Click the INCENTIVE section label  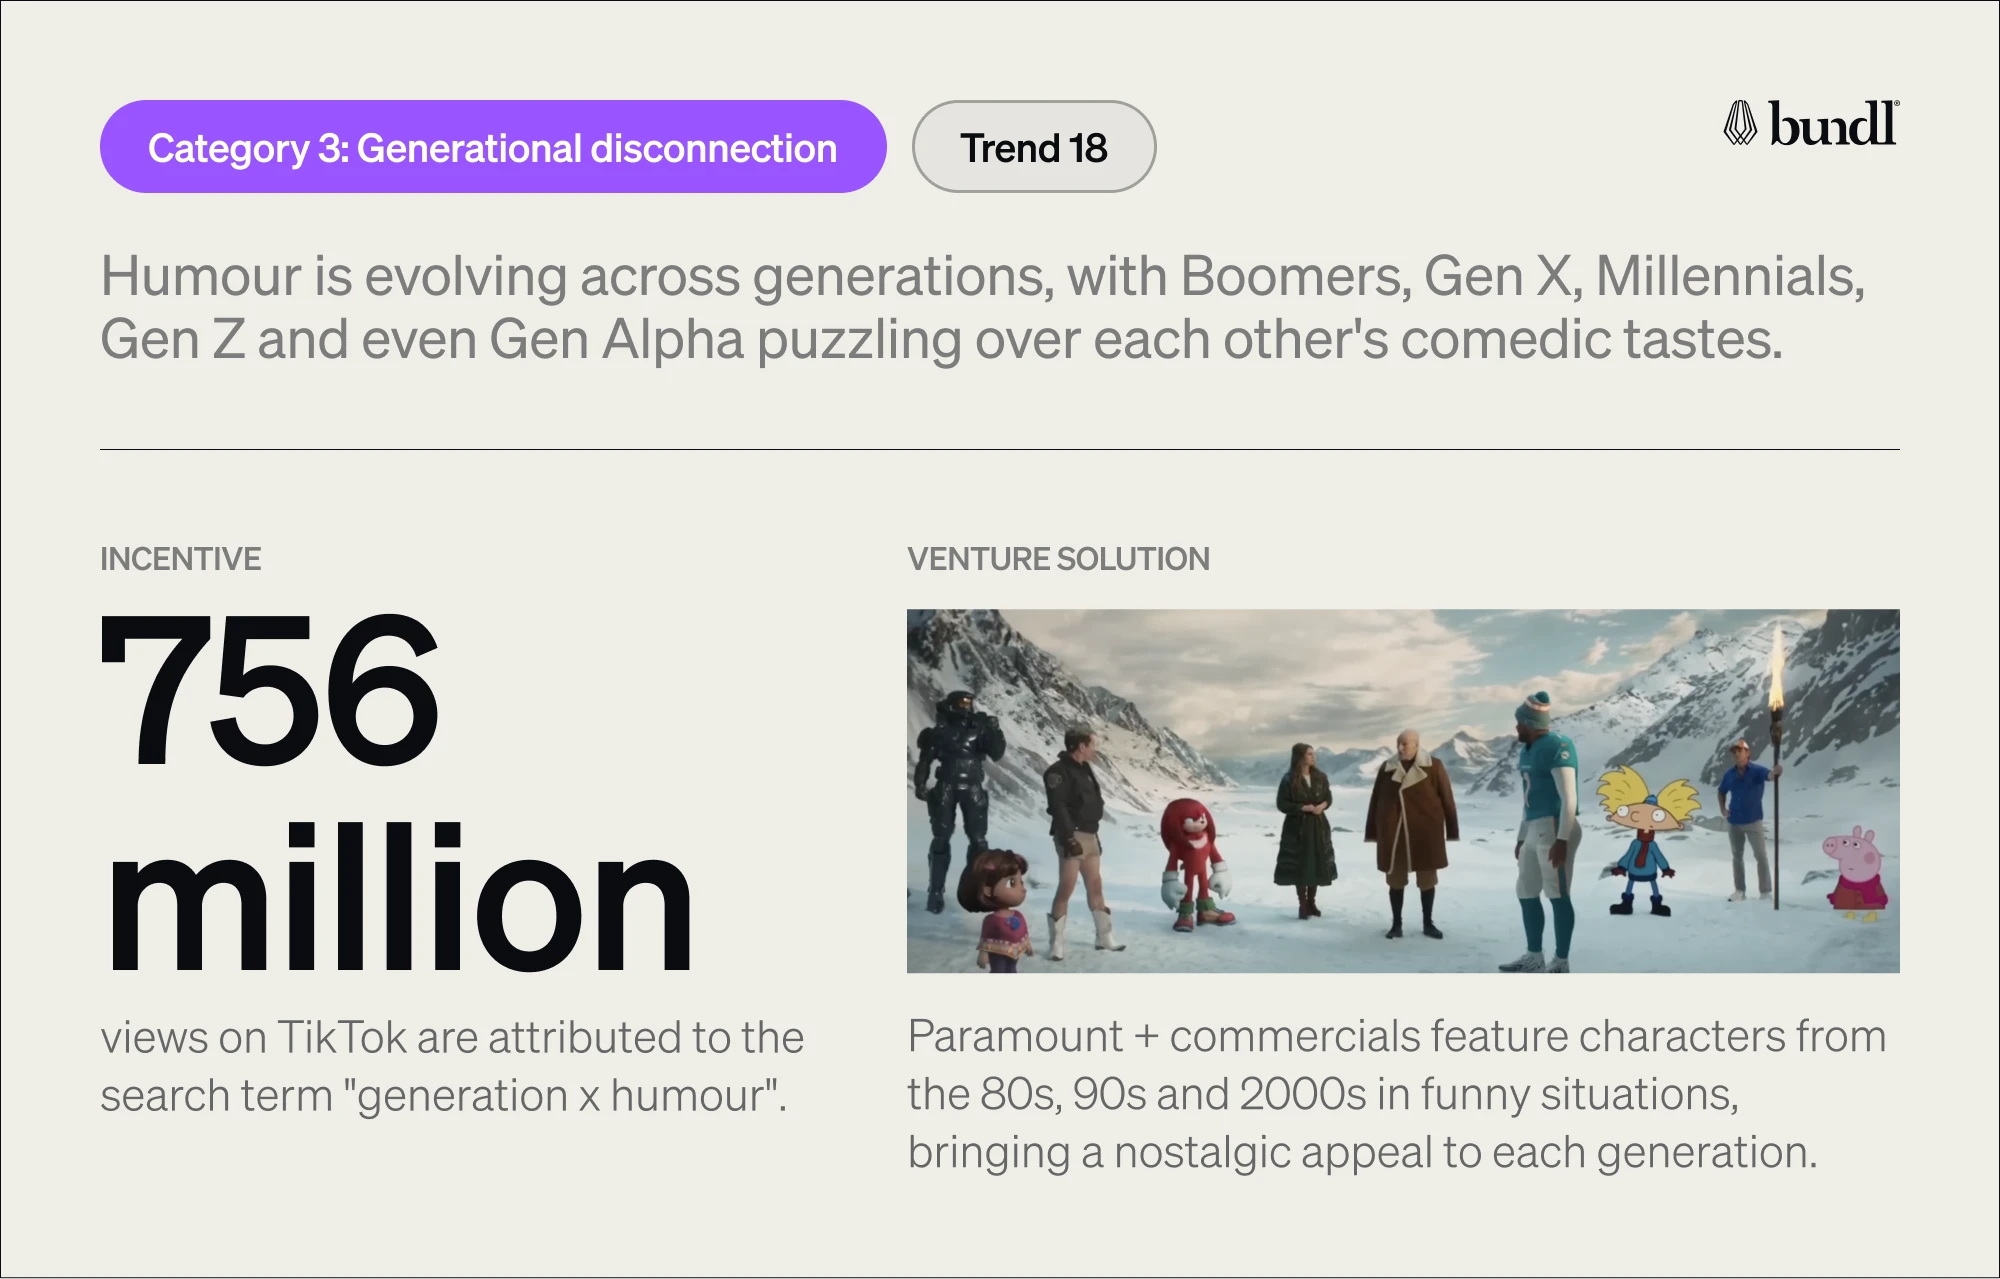click(x=180, y=559)
